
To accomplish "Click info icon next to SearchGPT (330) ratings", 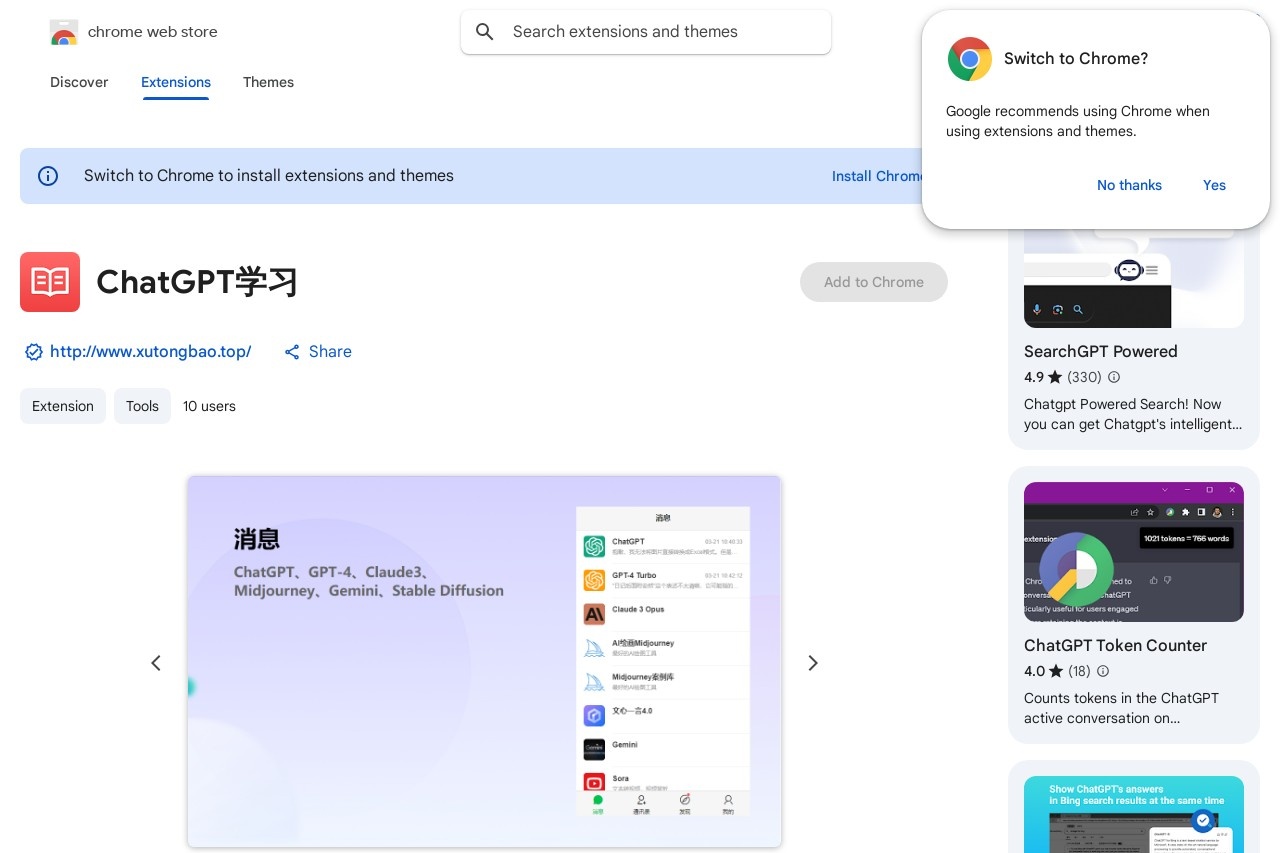I will (x=1114, y=377).
